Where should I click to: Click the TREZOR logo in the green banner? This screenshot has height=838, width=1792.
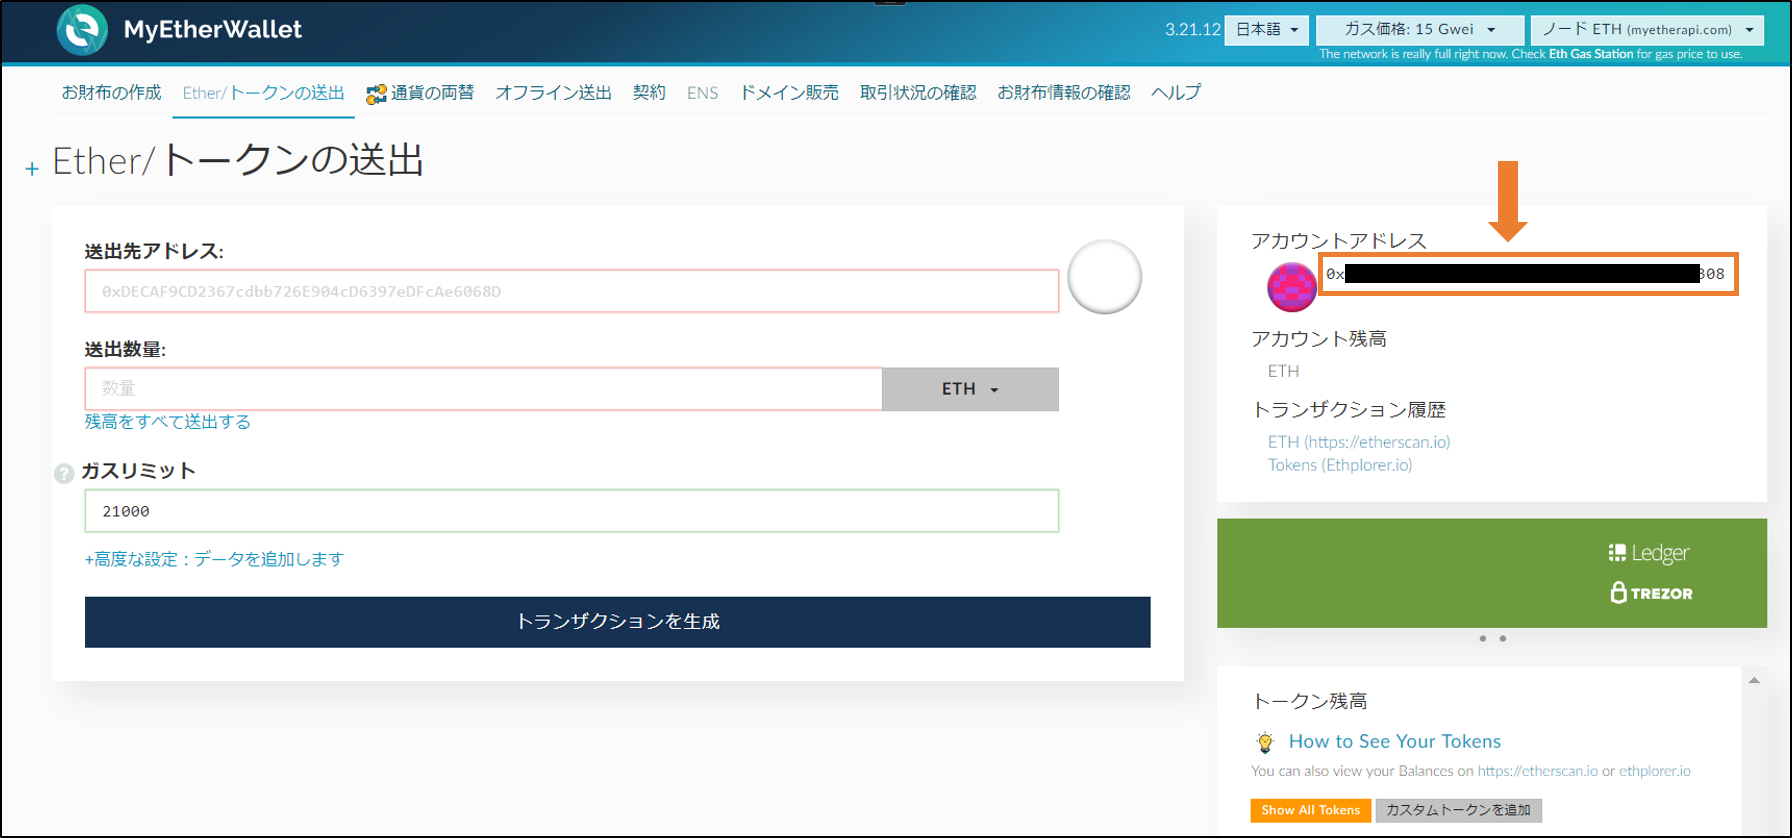(1651, 593)
